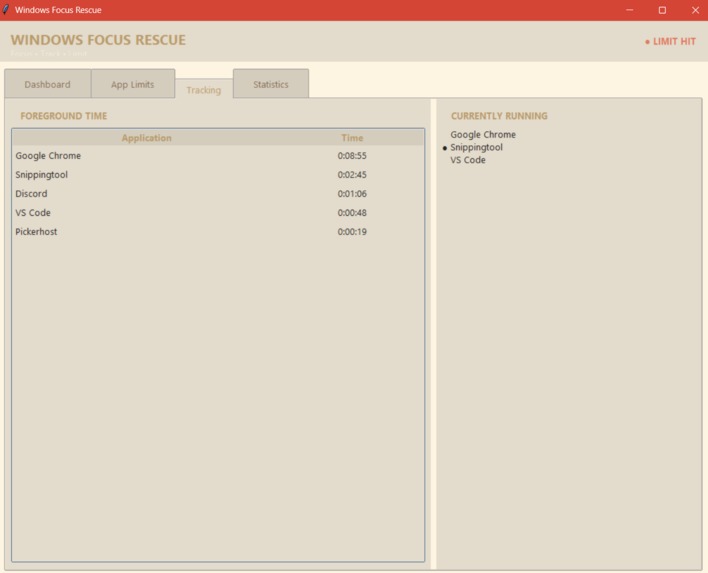This screenshot has height=573, width=708.
Task: Select the Pickerhost row in the table
Action: click(218, 232)
